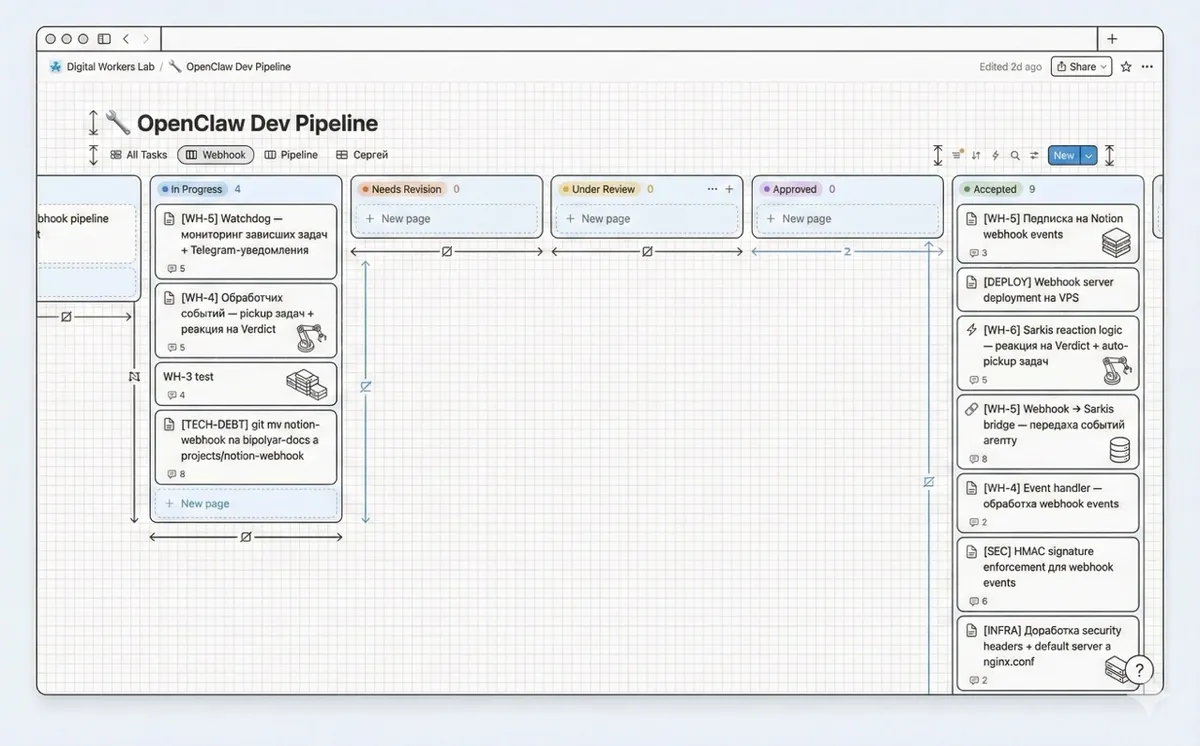Image resolution: width=1200 pixels, height=746 pixels.
Task: Click the help question mark button
Action: coord(1137,670)
